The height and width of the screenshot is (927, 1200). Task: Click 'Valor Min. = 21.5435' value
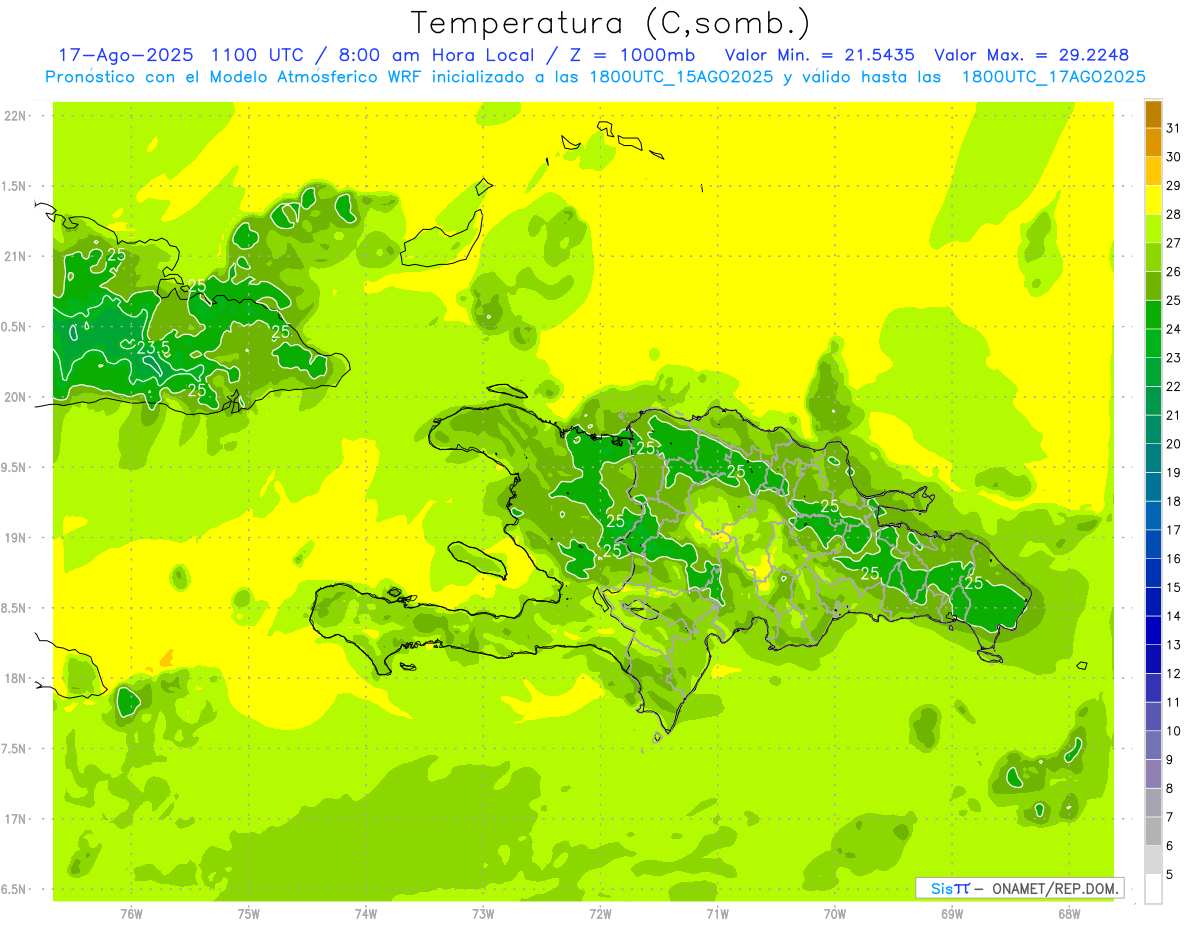(x=819, y=54)
